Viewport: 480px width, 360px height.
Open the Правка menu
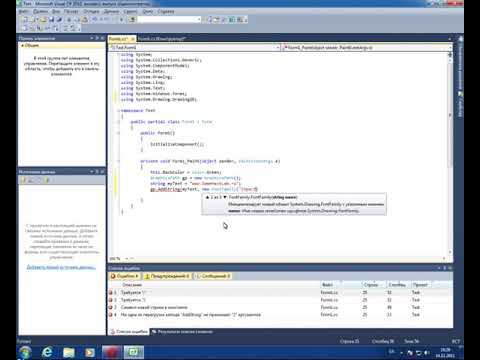pos(41,12)
